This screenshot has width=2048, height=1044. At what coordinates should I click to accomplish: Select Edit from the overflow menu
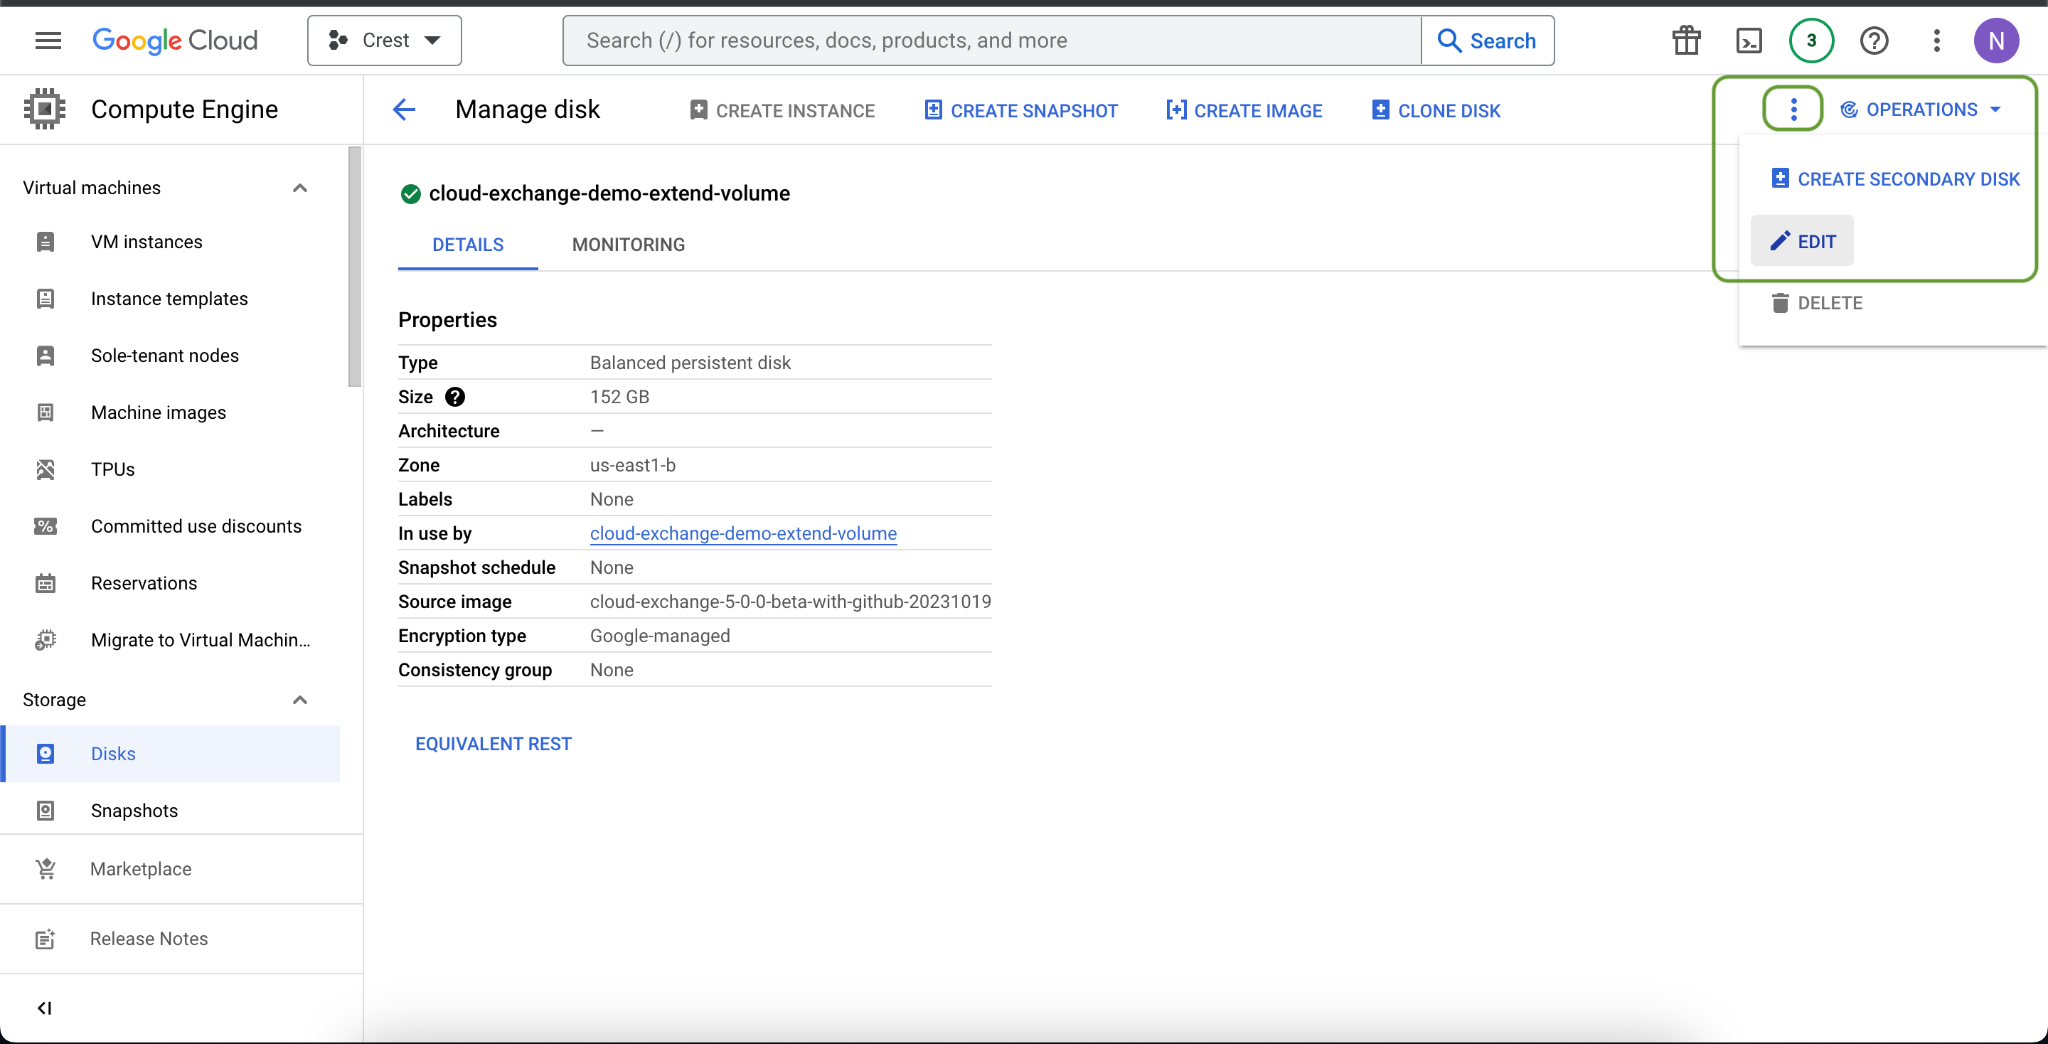(1802, 241)
